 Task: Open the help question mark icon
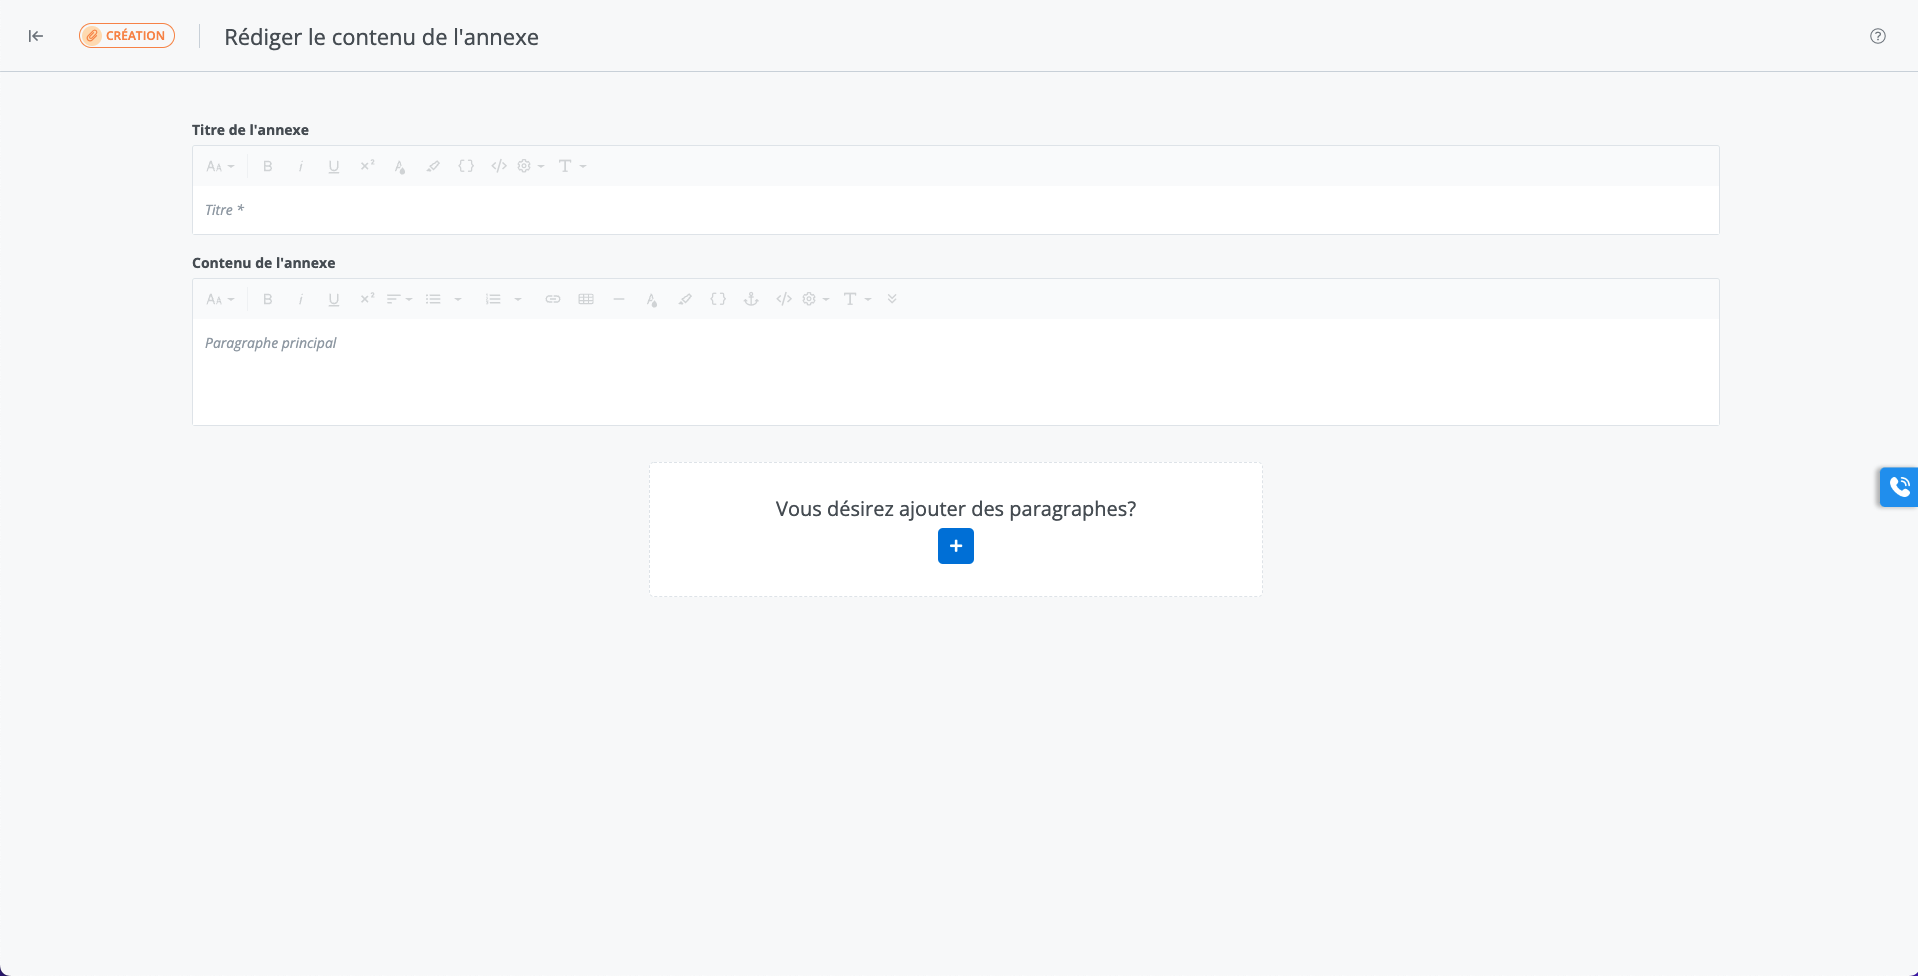pos(1877,36)
